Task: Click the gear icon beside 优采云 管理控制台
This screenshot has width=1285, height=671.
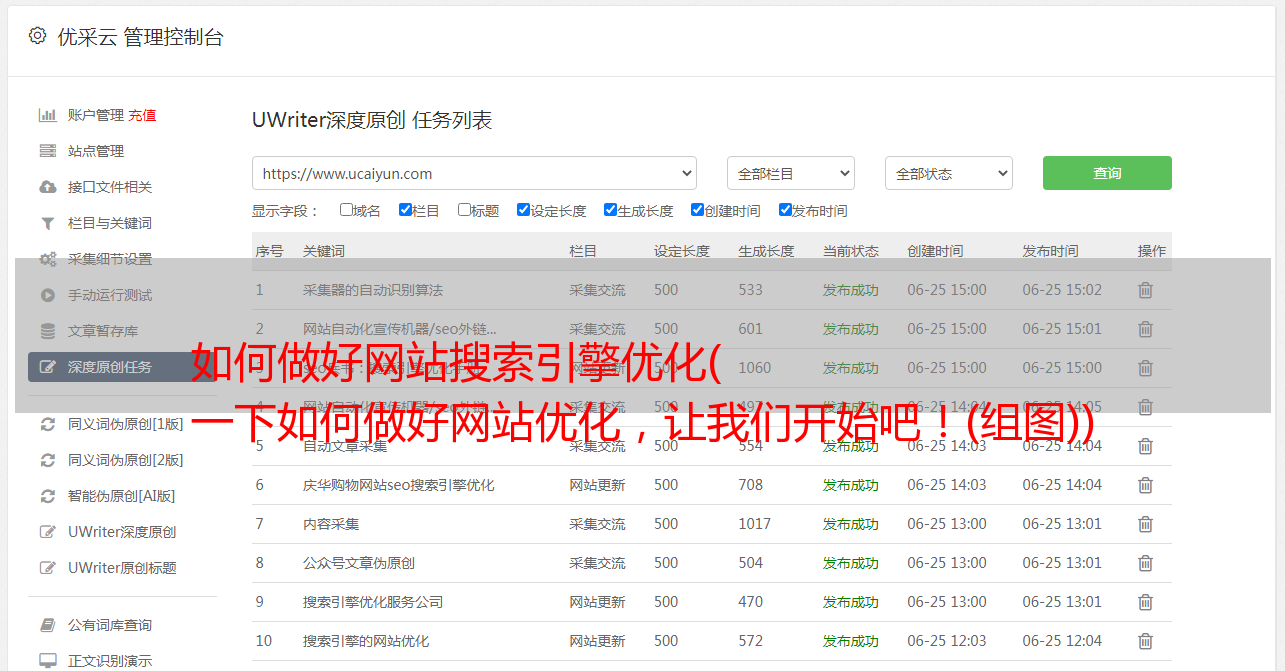Action: (37, 36)
